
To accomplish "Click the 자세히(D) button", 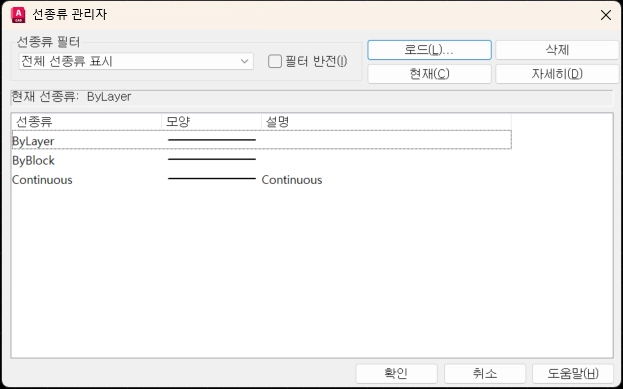I will point(557,74).
